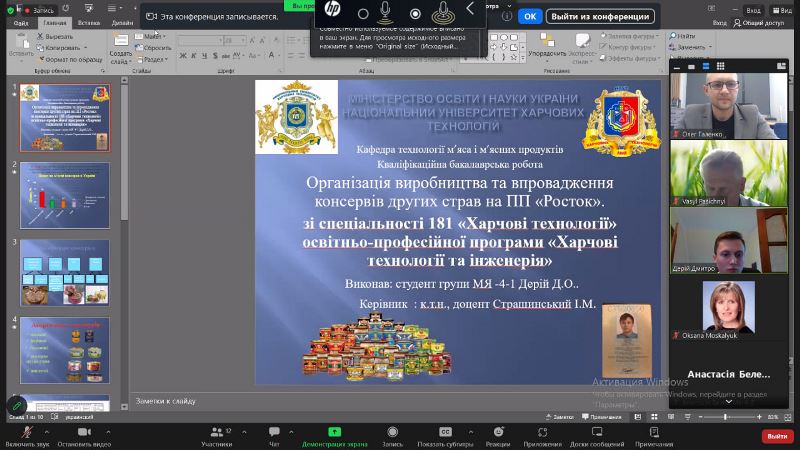Click Найти search tool
This screenshot has width=800, height=450.
(682, 36)
